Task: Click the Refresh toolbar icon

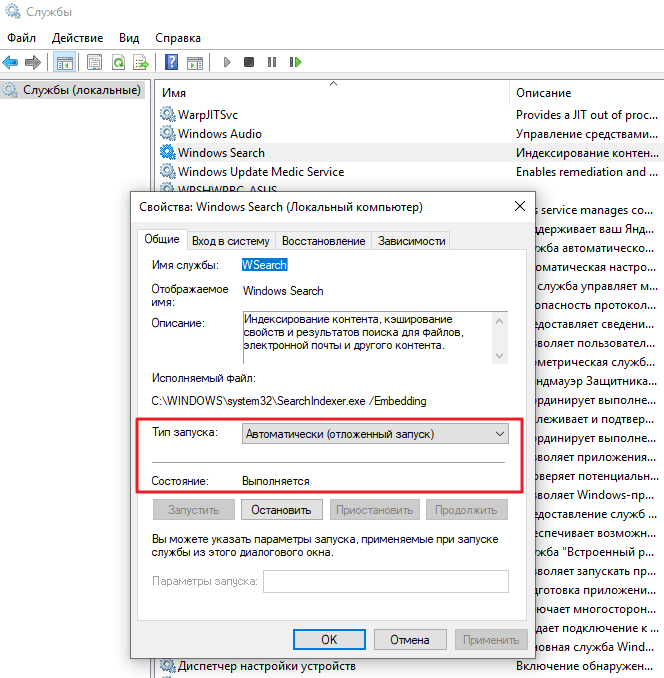Action: coord(118,62)
